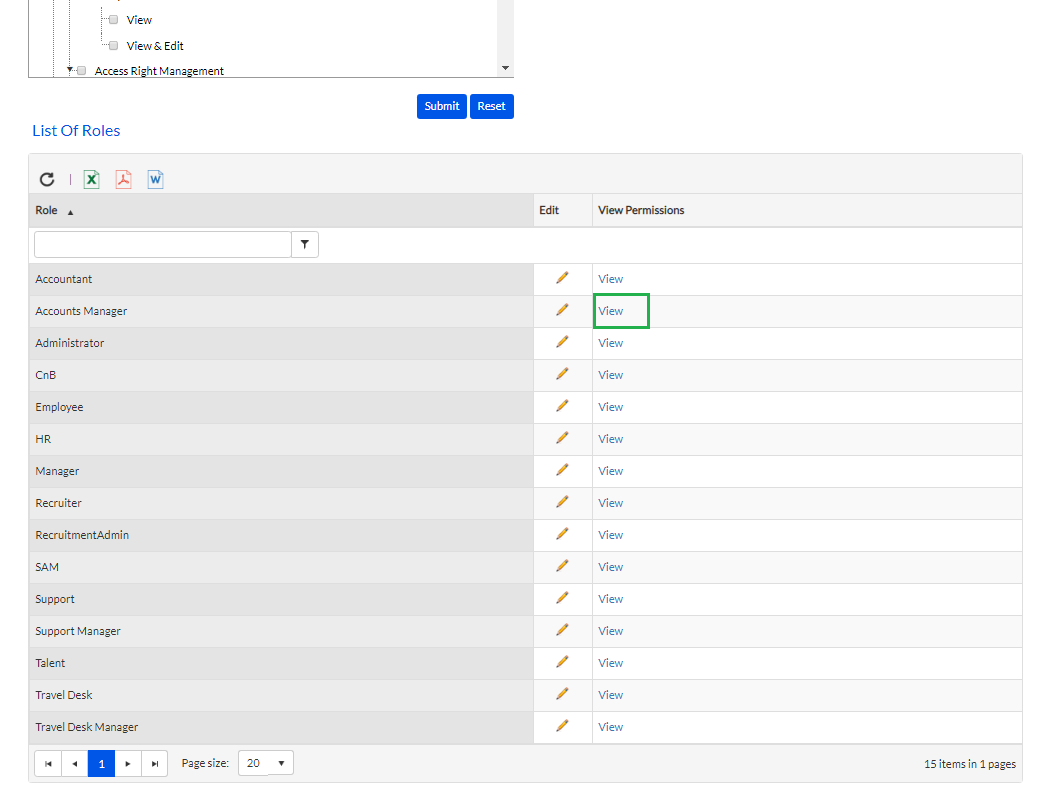Edit the Accountant role pencil icon

click(562, 278)
